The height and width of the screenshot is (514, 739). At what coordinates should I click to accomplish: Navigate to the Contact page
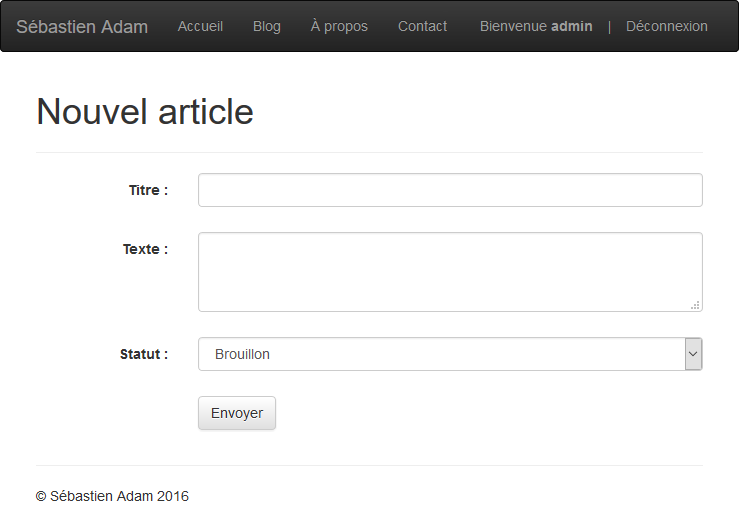pyautogui.click(x=422, y=27)
